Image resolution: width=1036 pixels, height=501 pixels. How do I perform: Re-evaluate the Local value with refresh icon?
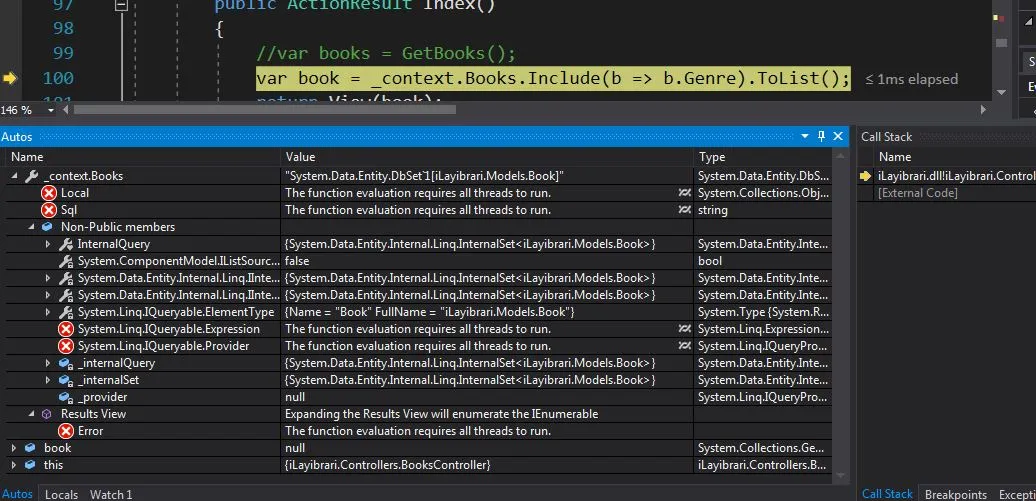point(684,193)
